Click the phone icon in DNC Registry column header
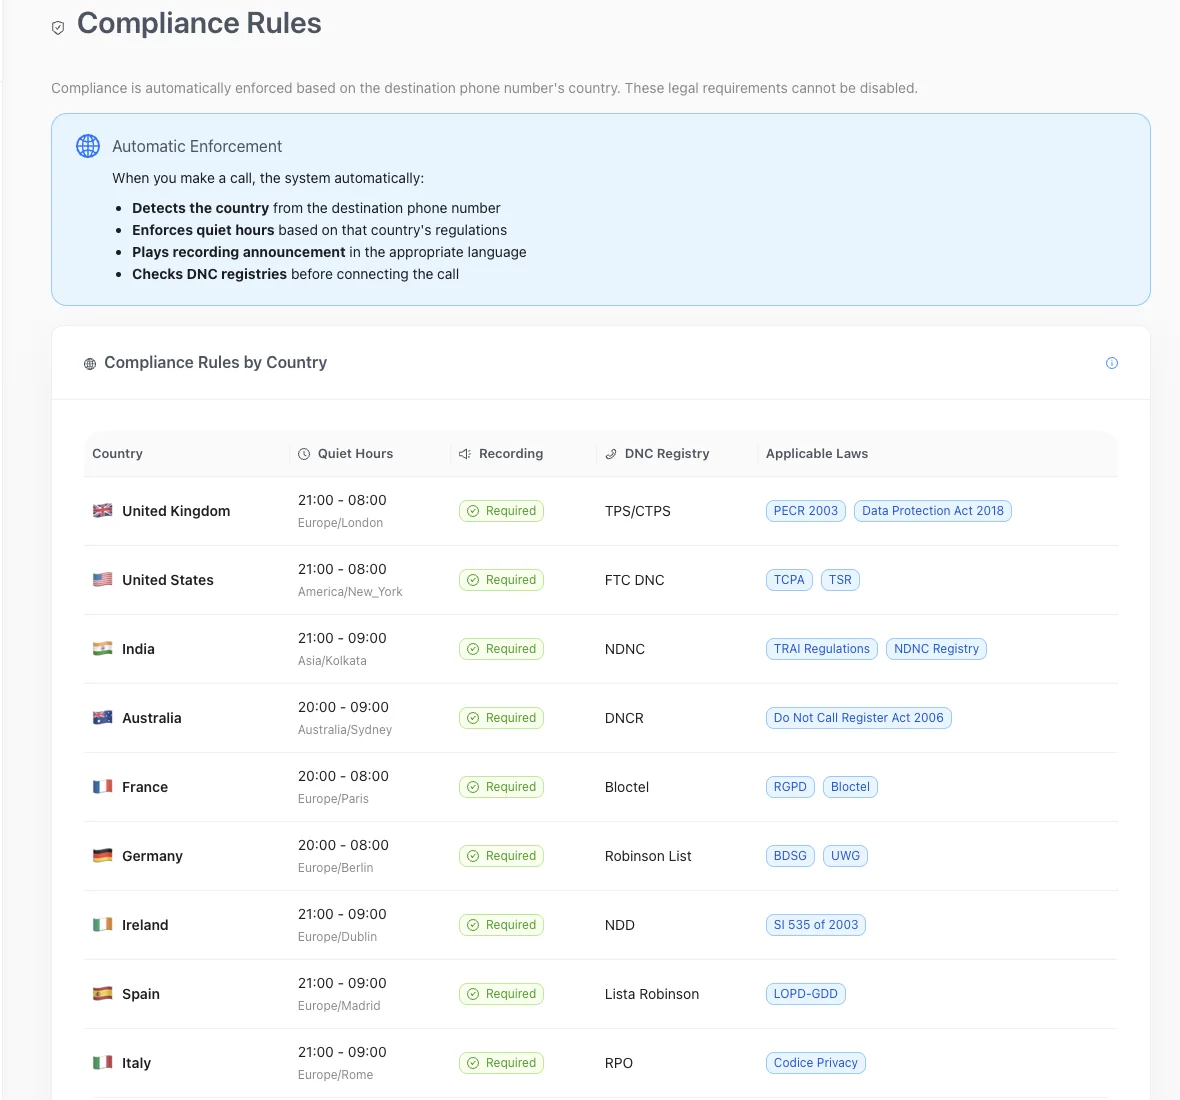 coord(611,454)
